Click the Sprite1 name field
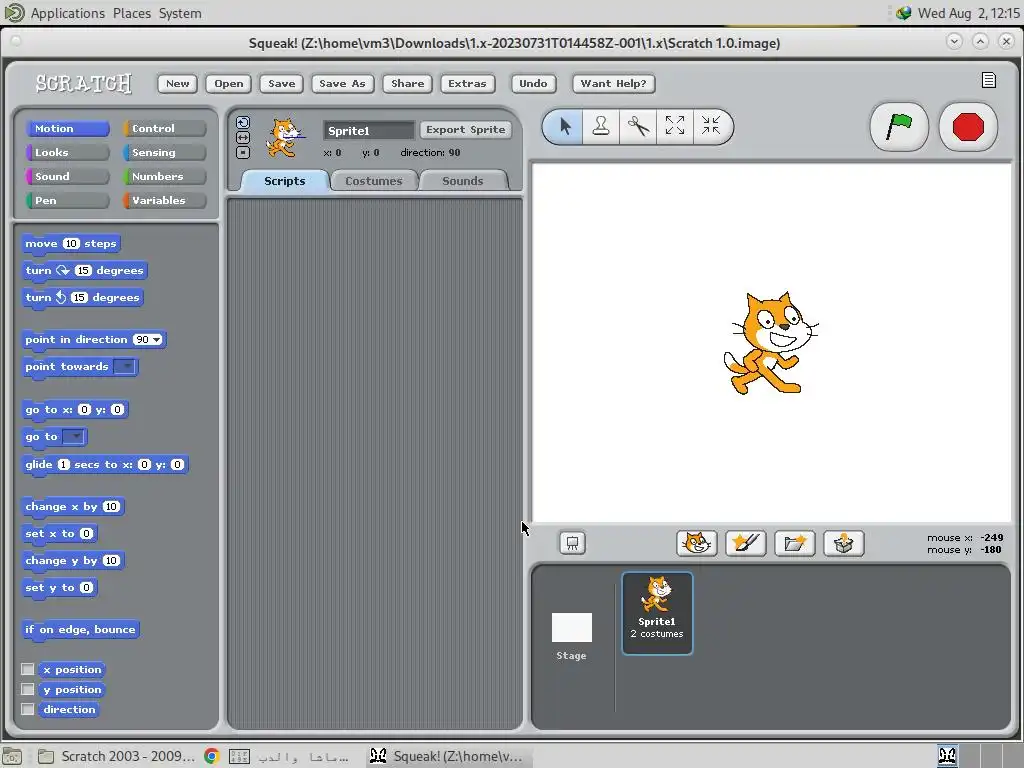Viewport: 1024px width, 768px height. tap(369, 131)
